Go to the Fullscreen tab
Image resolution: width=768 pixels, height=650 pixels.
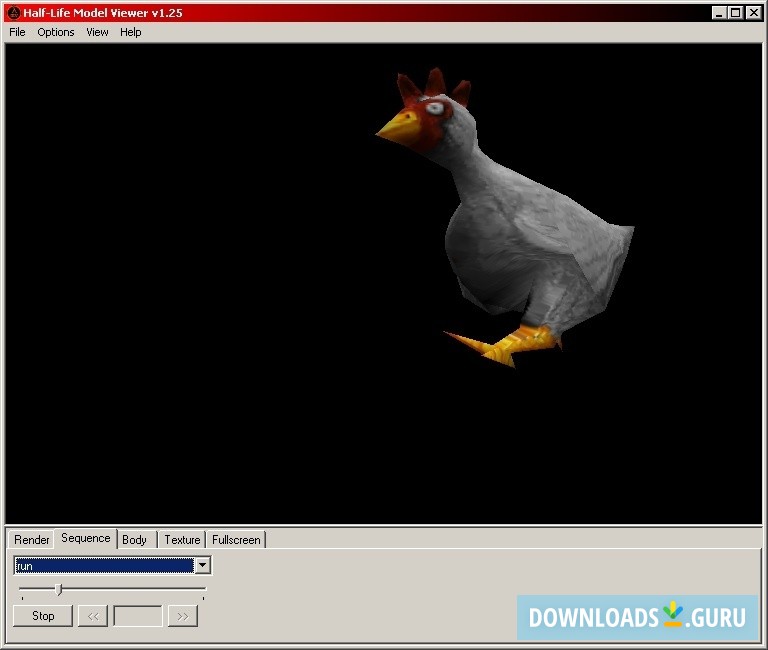(x=236, y=540)
